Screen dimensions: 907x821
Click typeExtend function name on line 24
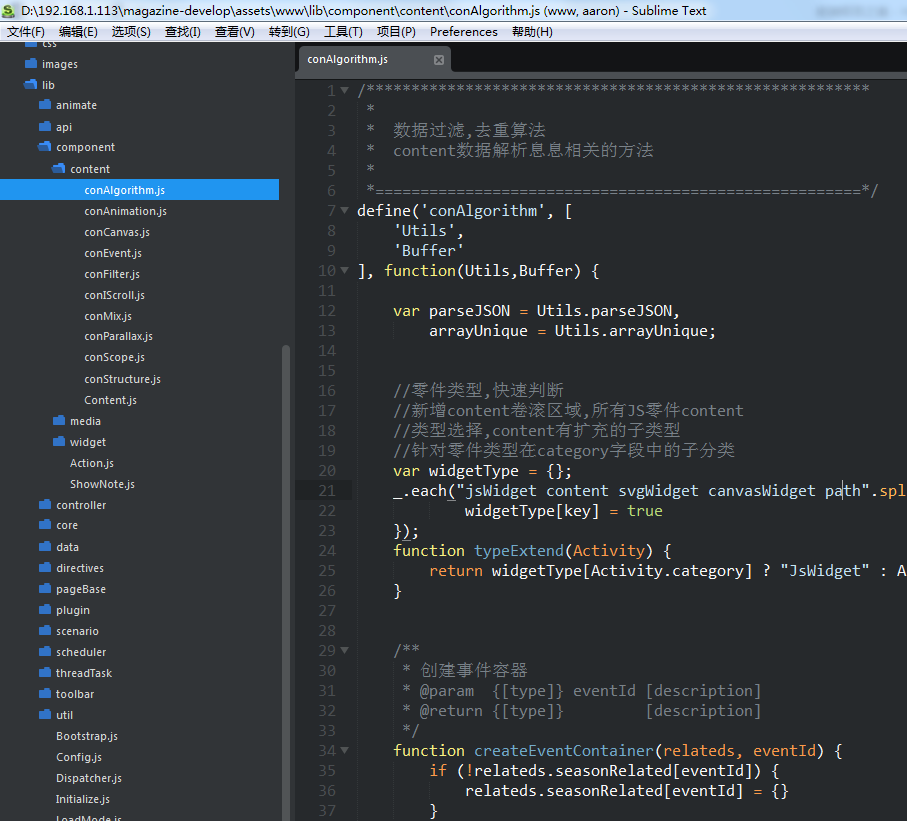519,550
